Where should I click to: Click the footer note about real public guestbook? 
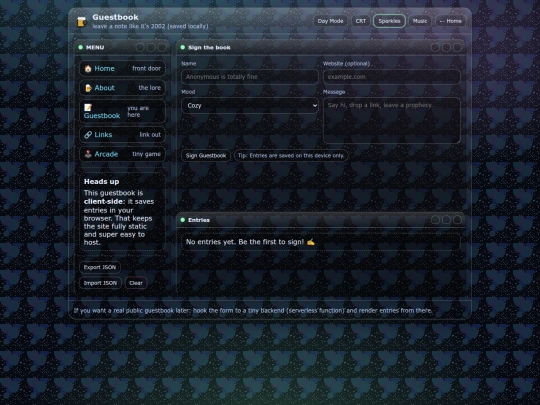(253, 311)
